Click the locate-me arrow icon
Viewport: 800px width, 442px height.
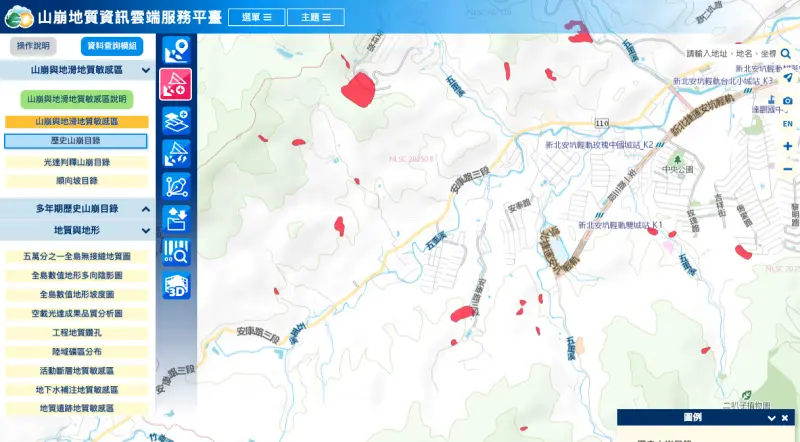tap(788, 78)
